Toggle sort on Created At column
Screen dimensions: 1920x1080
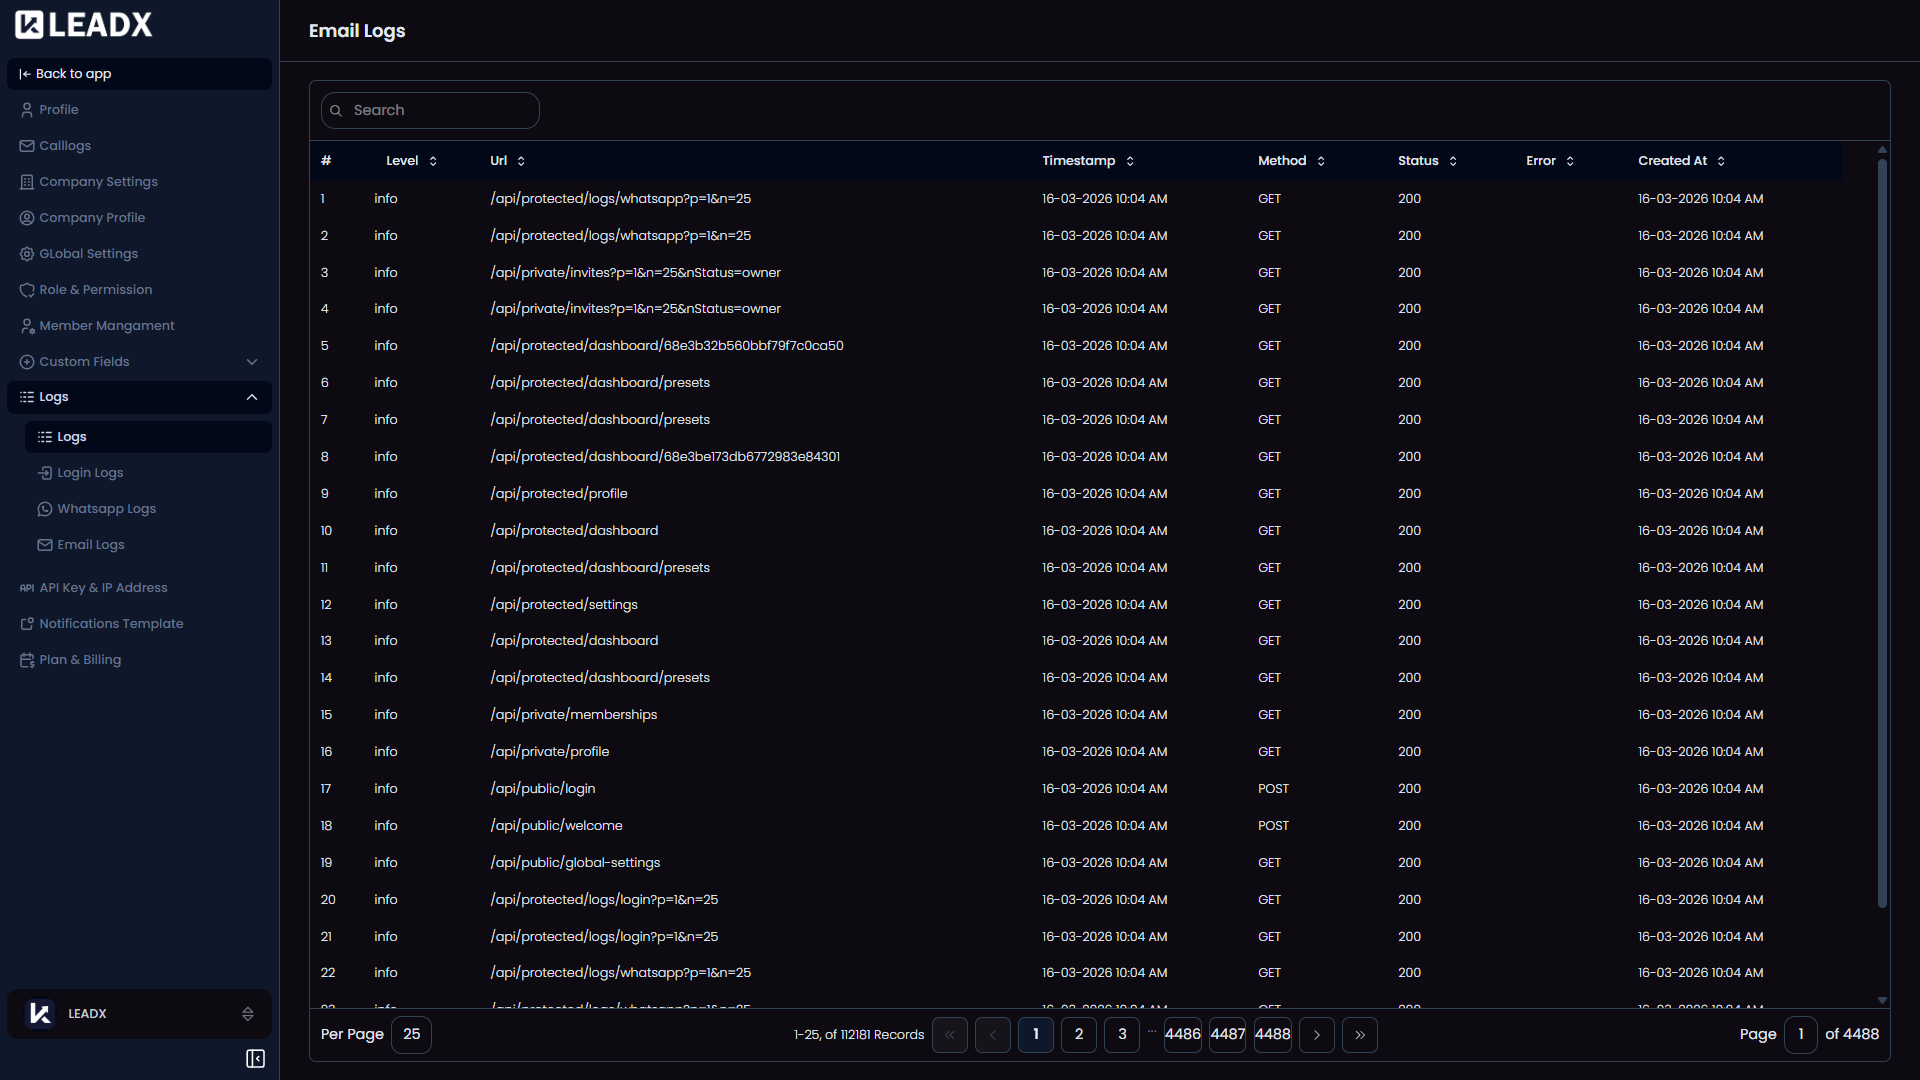(1720, 161)
